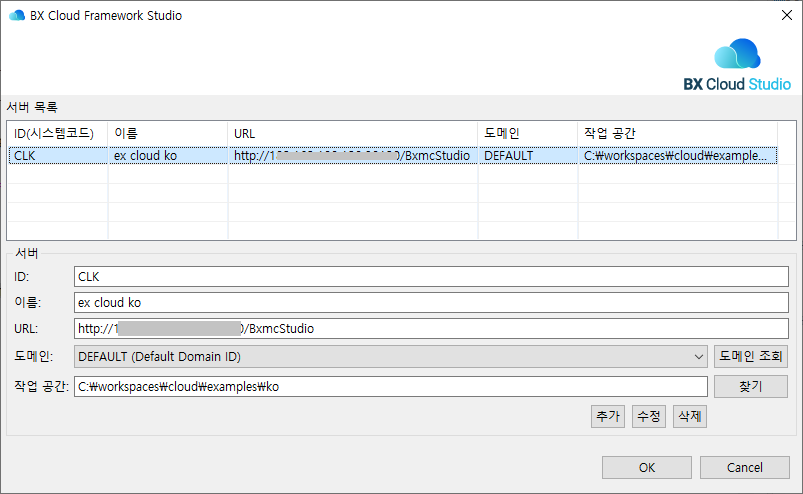Click the BX Cloud title bar icon

(x=17, y=15)
